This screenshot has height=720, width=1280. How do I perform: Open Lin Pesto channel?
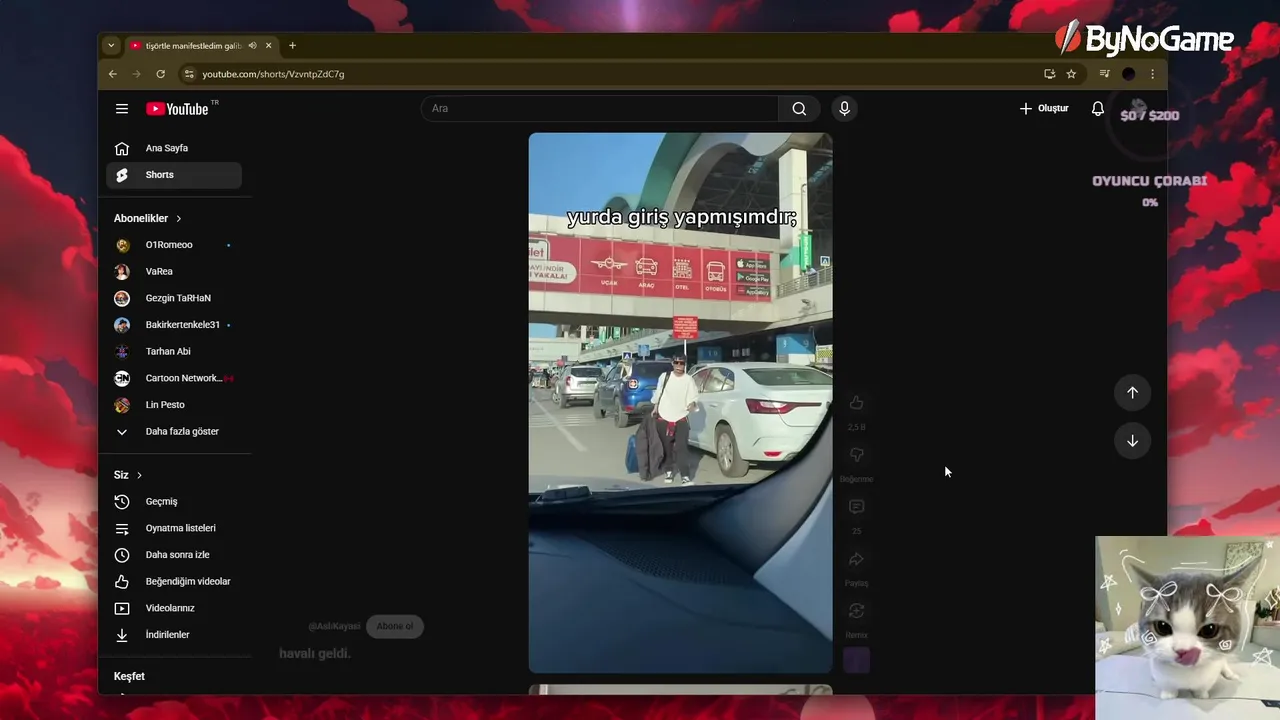tap(174, 405)
